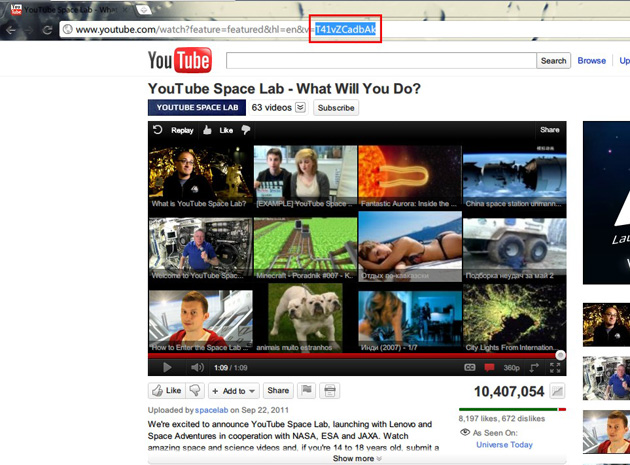Open the "City Lights From Internation" thumbnail
The image size is (630, 465).
click(x=515, y=318)
